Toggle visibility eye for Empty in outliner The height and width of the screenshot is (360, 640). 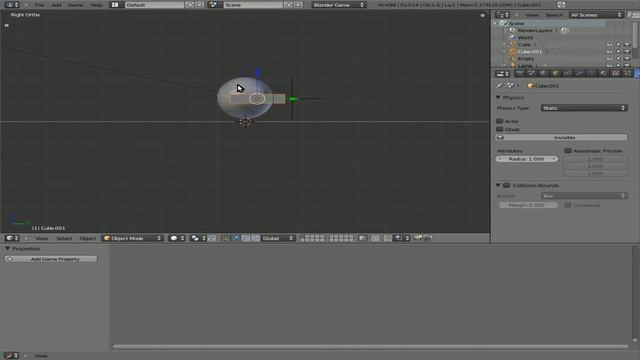(x=609, y=58)
